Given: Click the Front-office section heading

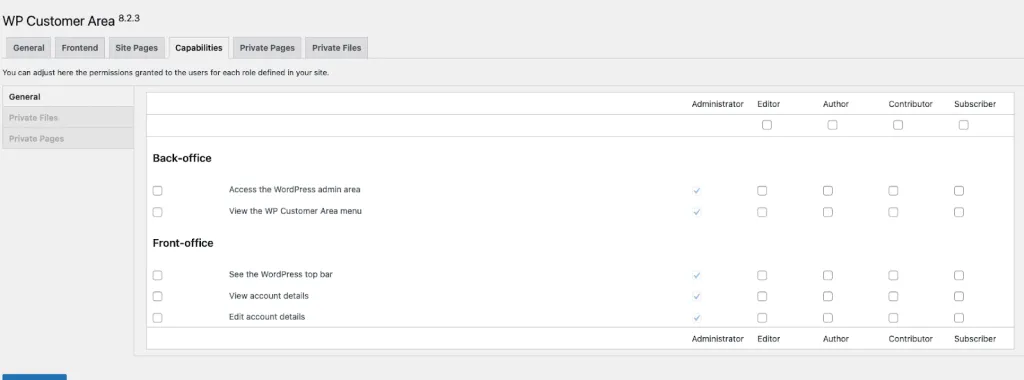Looking at the screenshot, I should (x=183, y=243).
